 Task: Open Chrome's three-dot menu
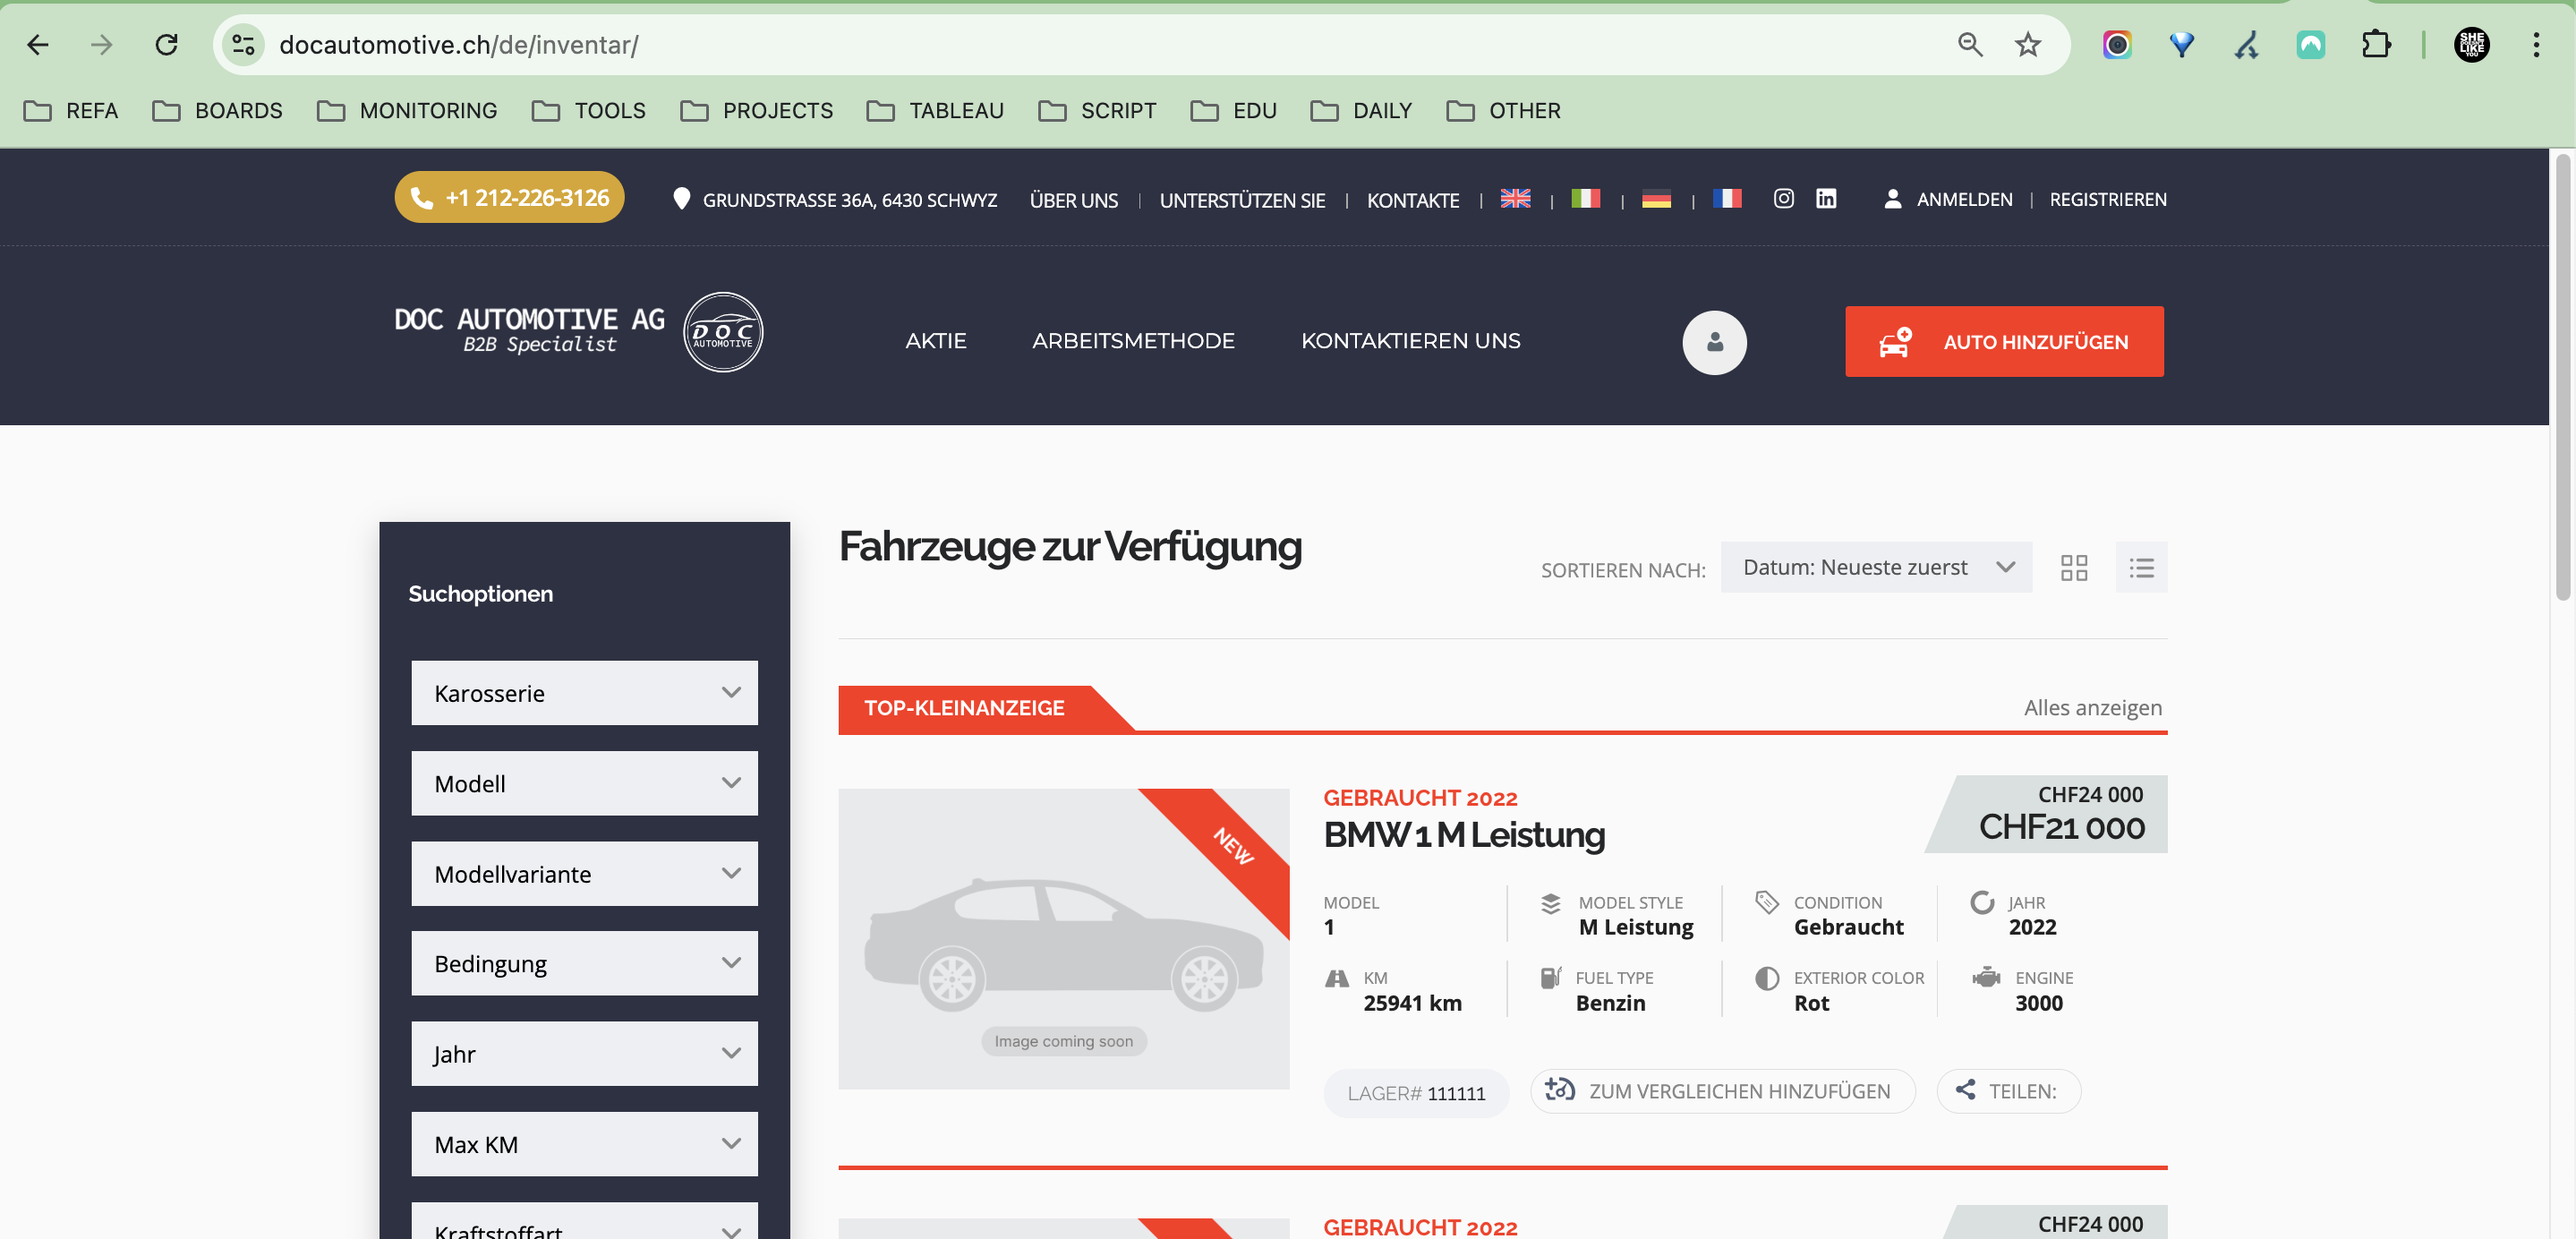pos(2536,45)
